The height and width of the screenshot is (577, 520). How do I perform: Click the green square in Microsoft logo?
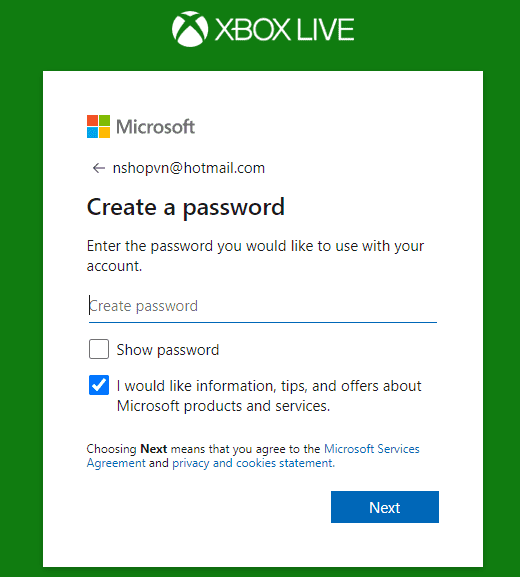coord(105,120)
